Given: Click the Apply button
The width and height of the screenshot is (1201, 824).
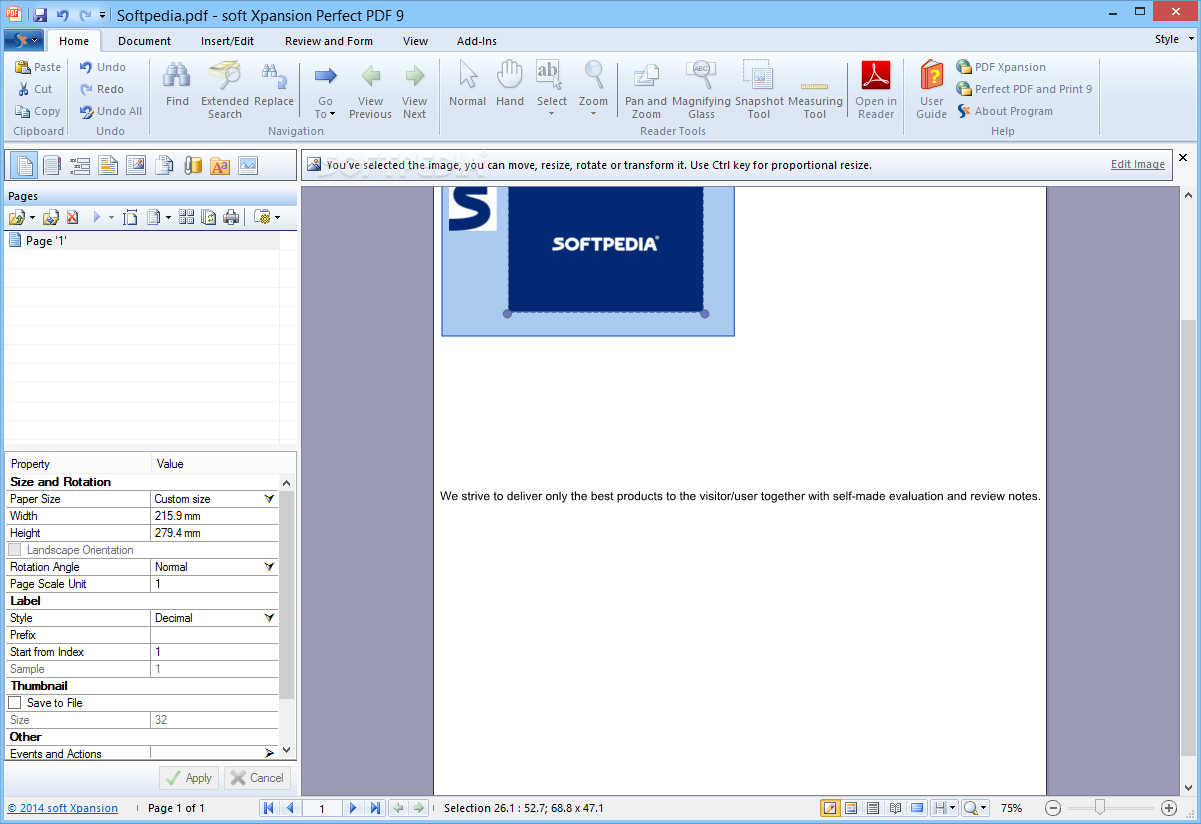Looking at the screenshot, I should click(189, 777).
